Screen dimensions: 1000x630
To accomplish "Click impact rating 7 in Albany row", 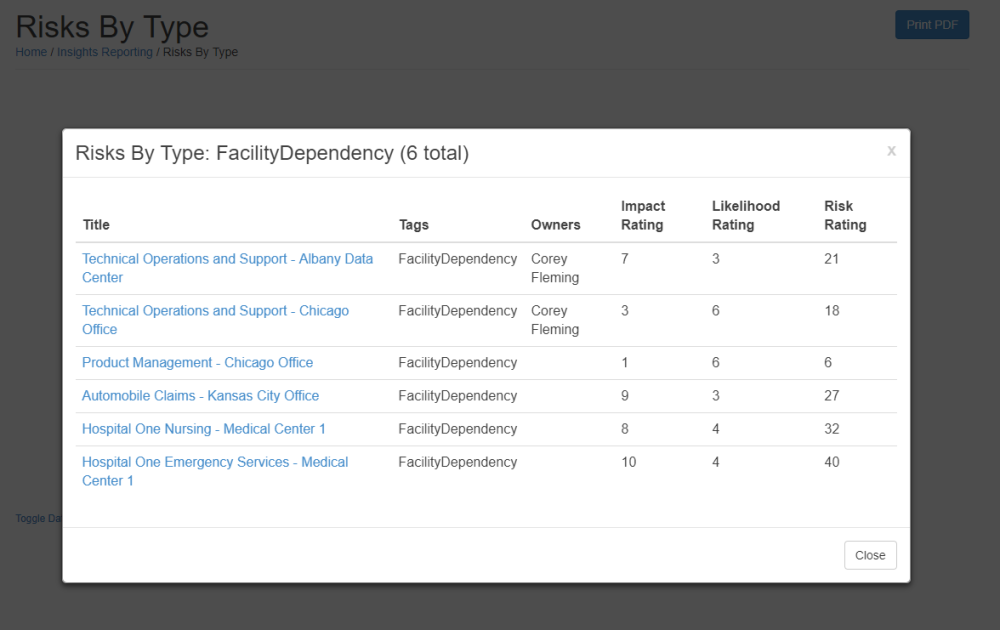I will click(625, 259).
